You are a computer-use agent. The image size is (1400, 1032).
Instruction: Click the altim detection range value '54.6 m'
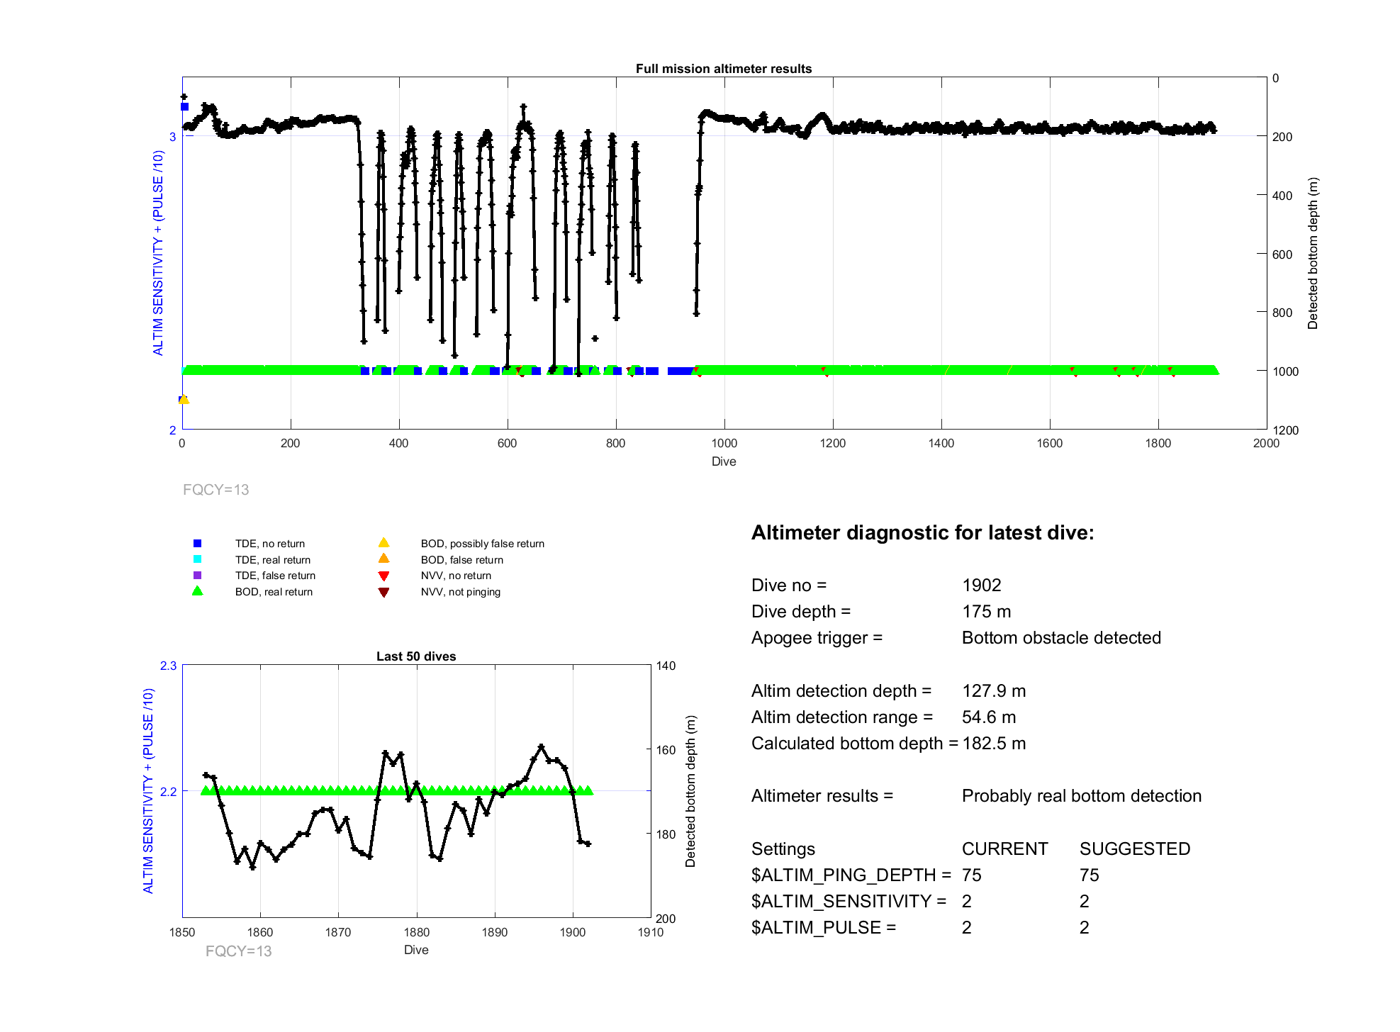coord(989,717)
